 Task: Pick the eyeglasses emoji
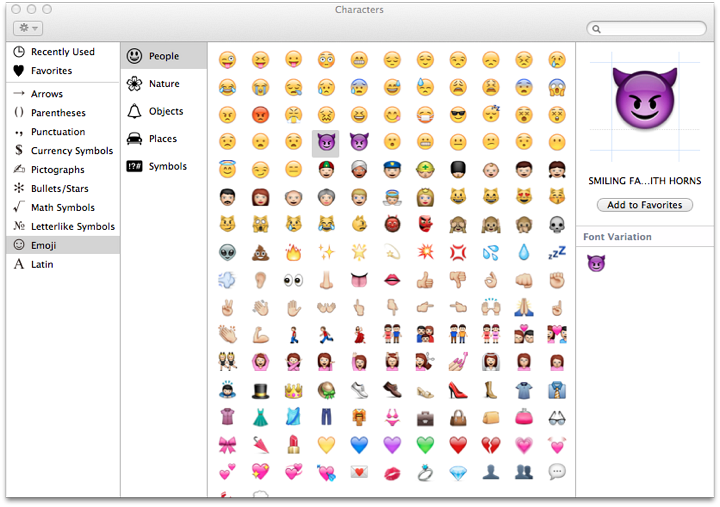click(x=557, y=418)
